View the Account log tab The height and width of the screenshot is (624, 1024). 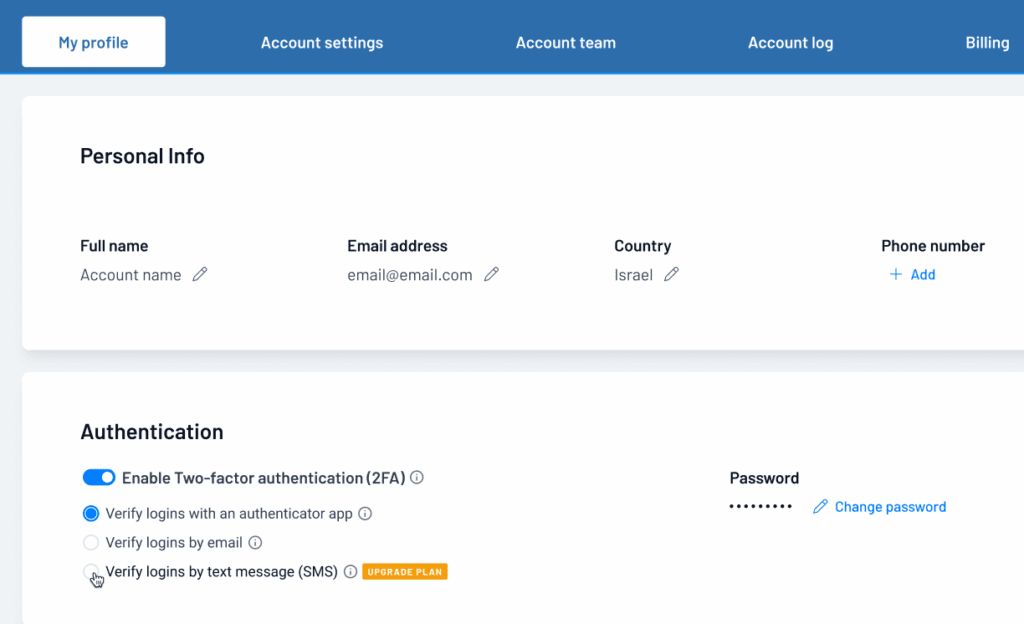pos(790,43)
